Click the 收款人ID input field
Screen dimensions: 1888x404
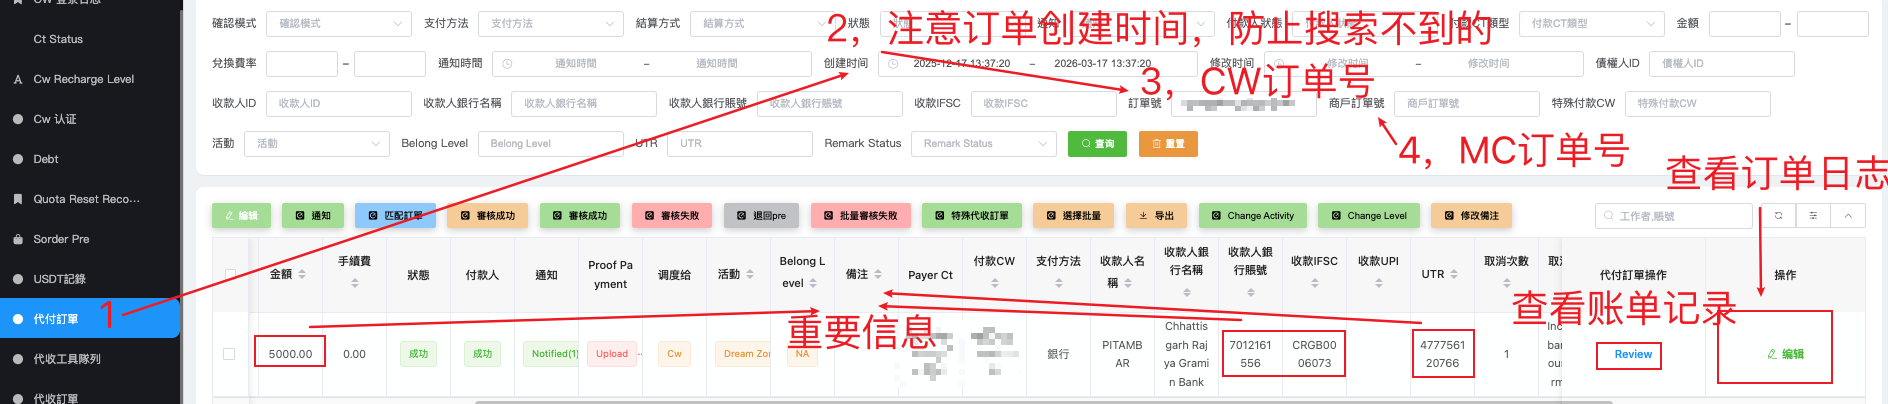(339, 104)
